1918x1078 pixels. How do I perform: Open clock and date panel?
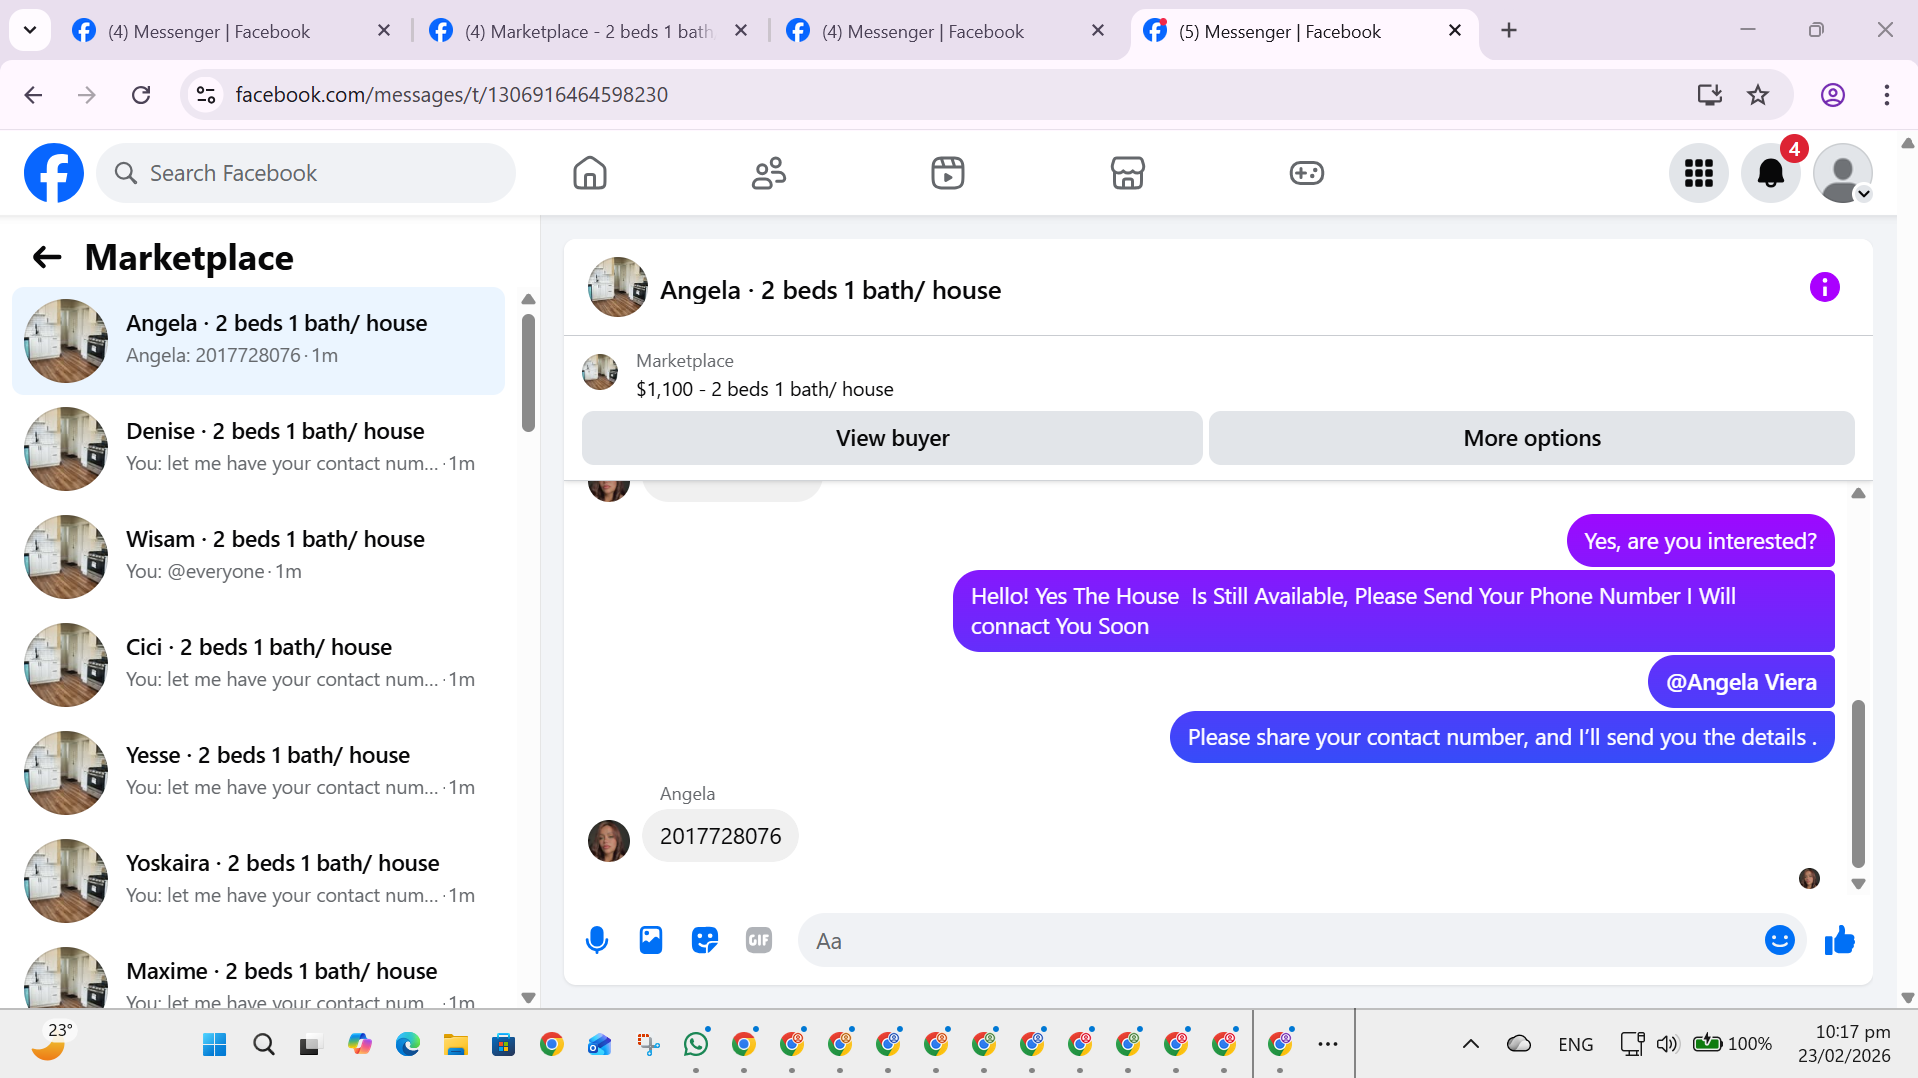click(1844, 1044)
